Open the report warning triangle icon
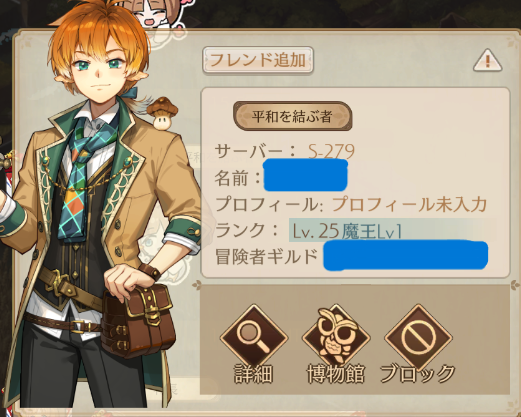This screenshot has width=521, height=417. pos(487,60)
